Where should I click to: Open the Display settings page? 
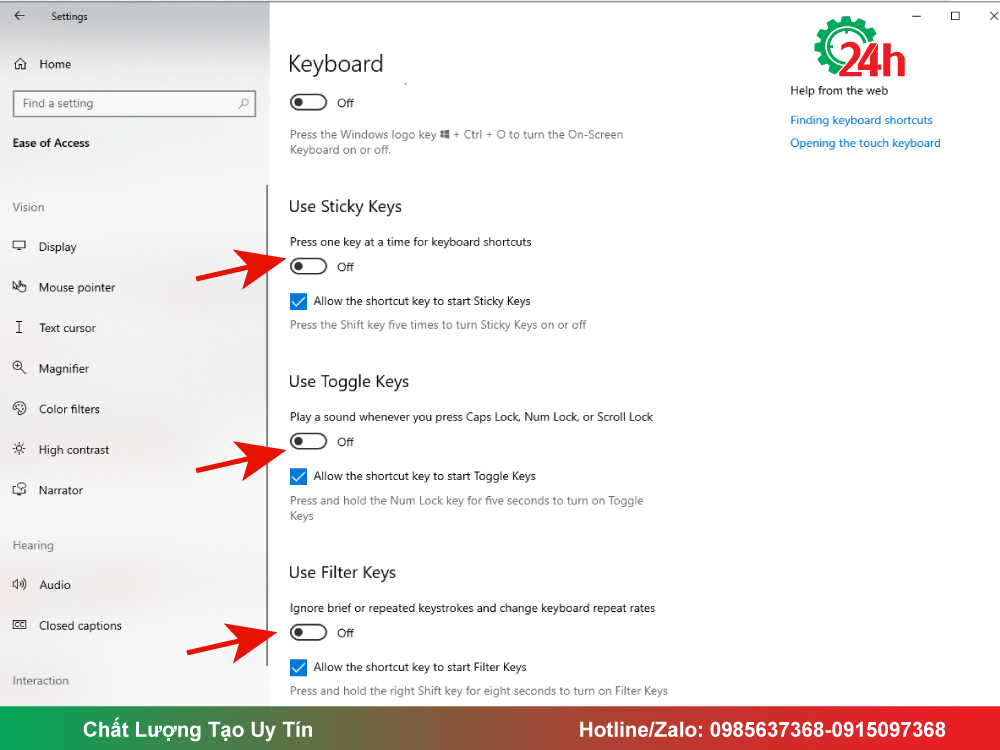(x=57, y=247)
